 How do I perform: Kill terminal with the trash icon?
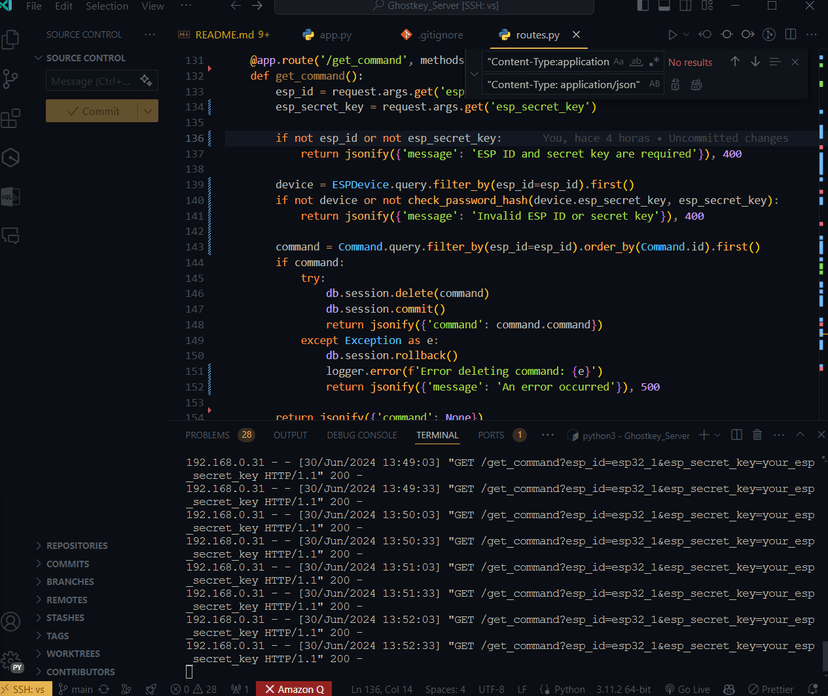(757, 435)
